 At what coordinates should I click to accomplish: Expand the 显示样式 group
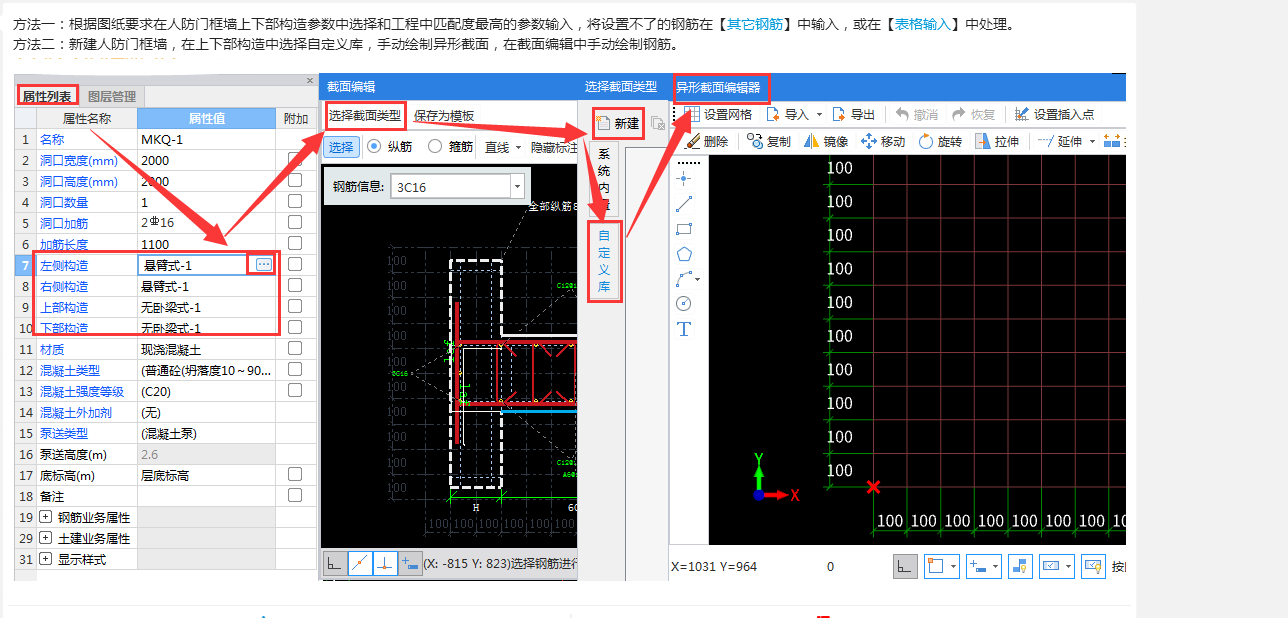45,559
